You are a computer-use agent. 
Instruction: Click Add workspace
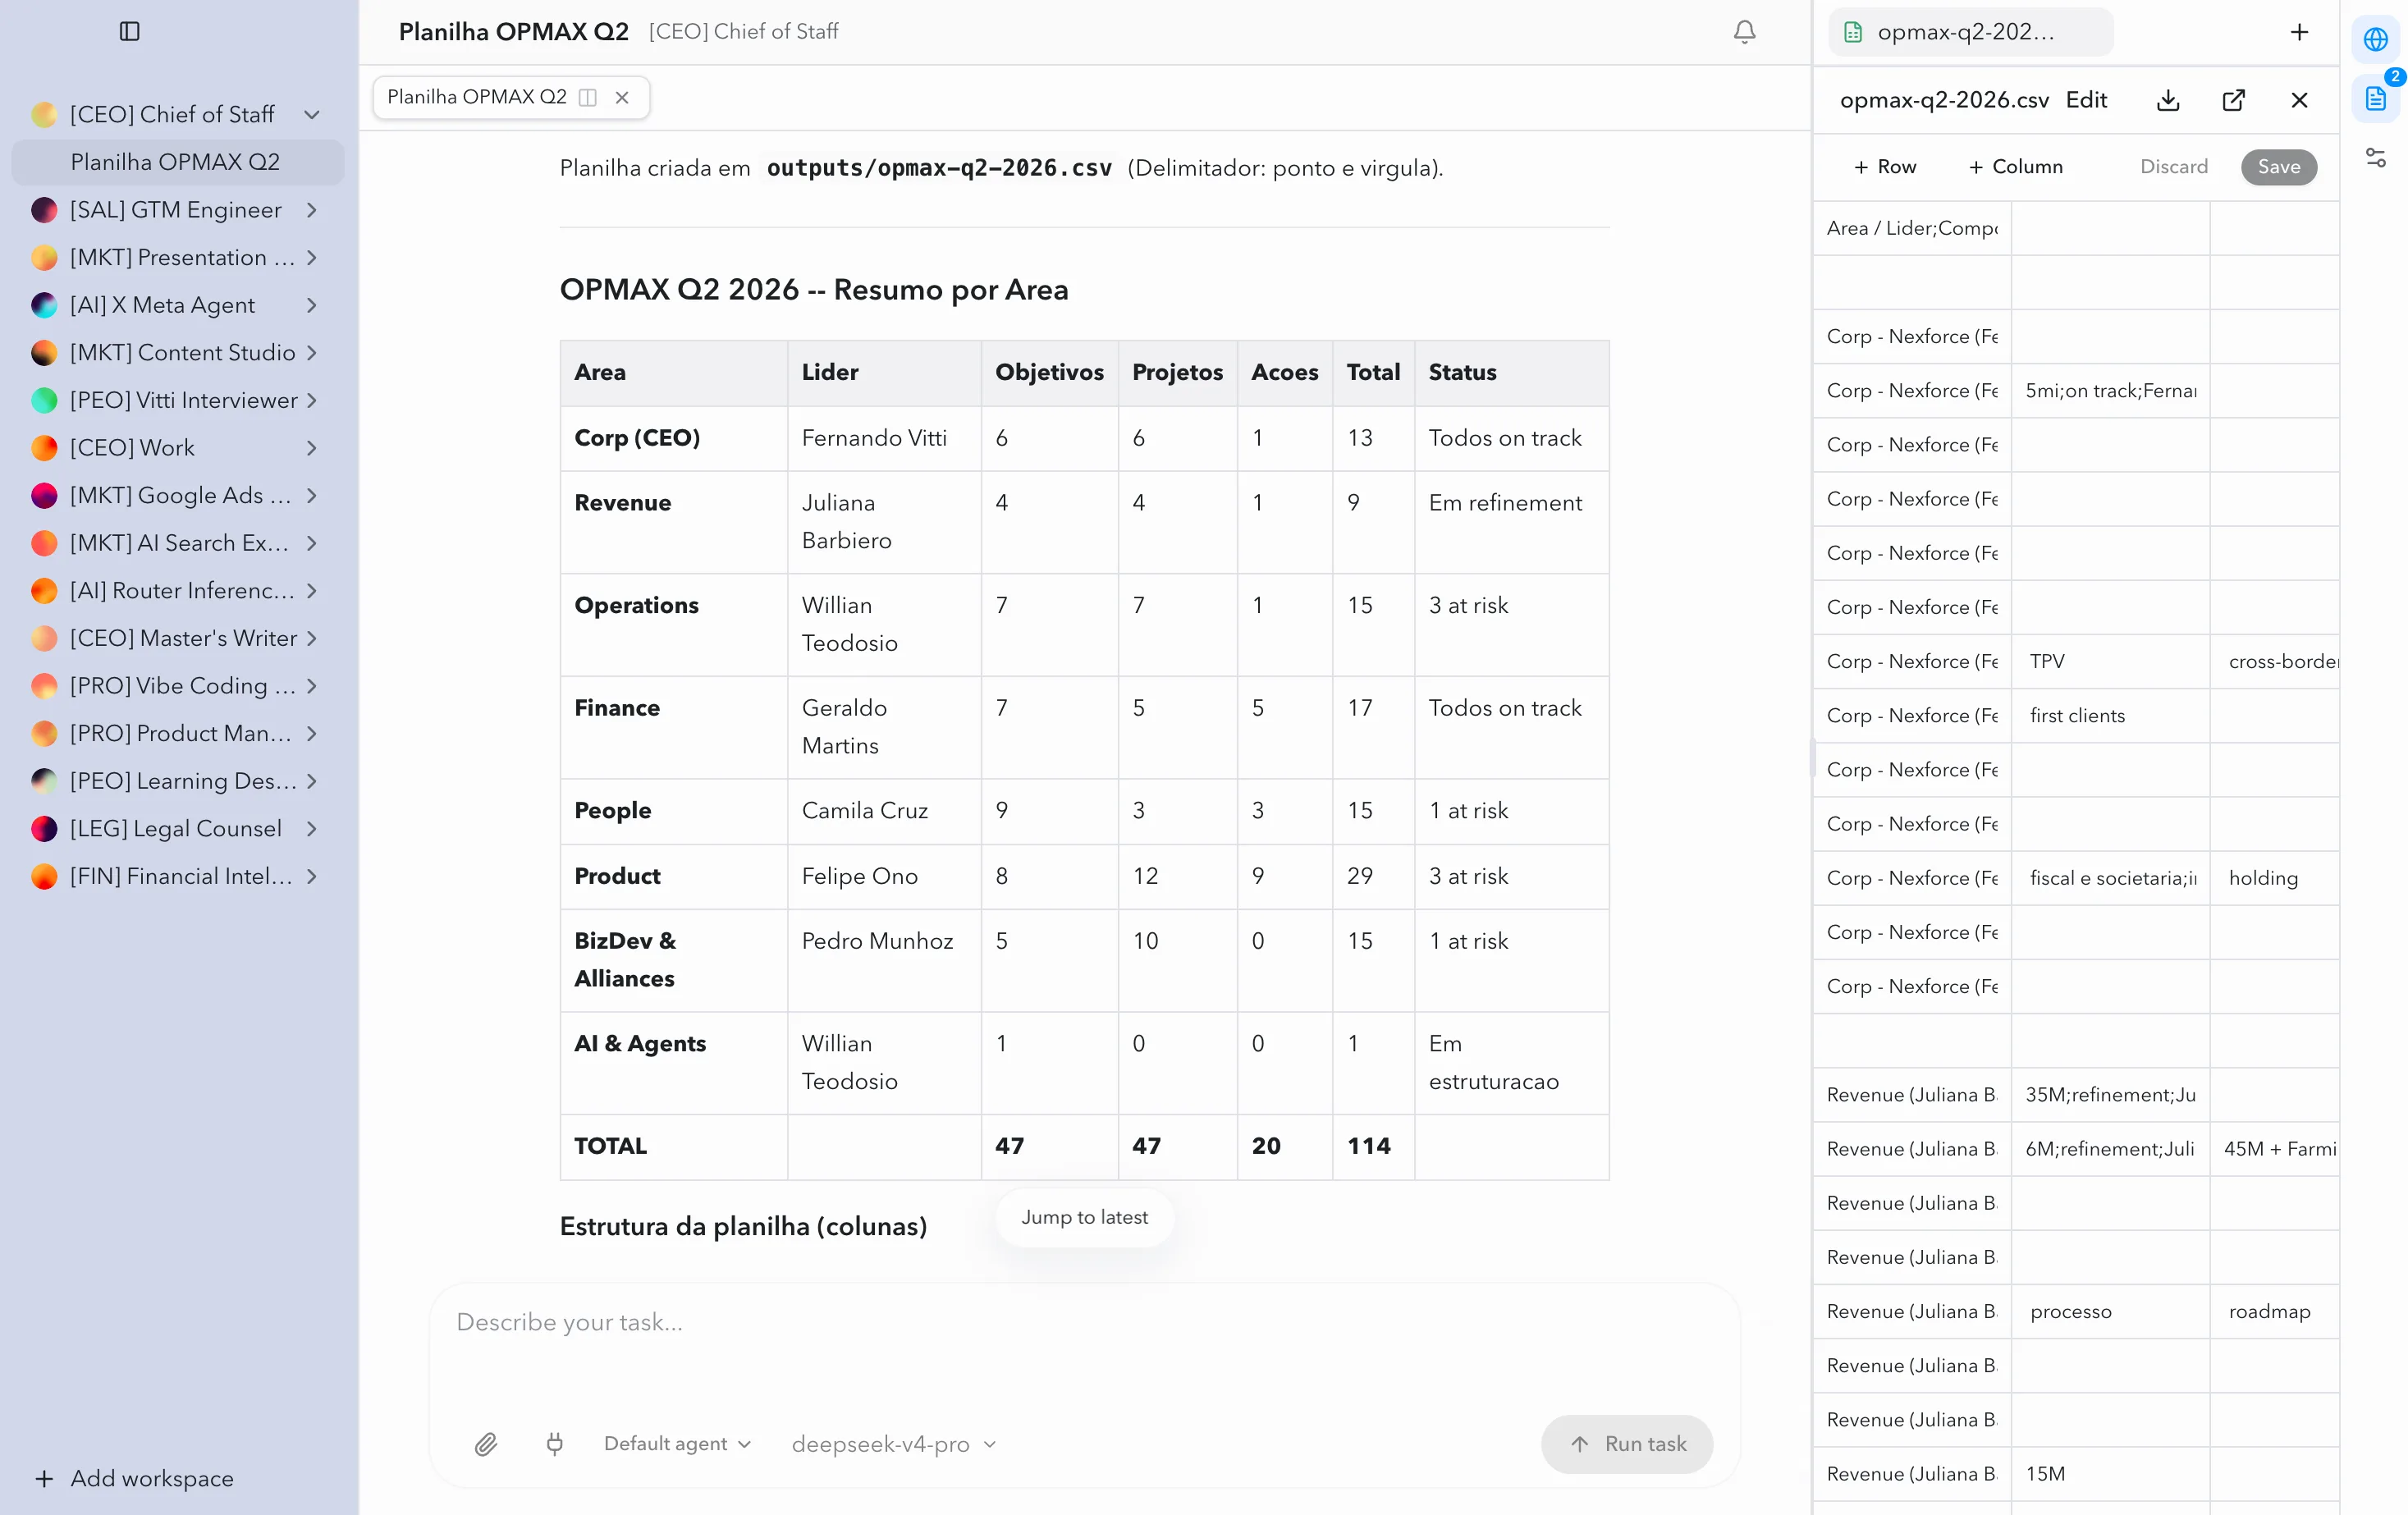pos(134,1478)
